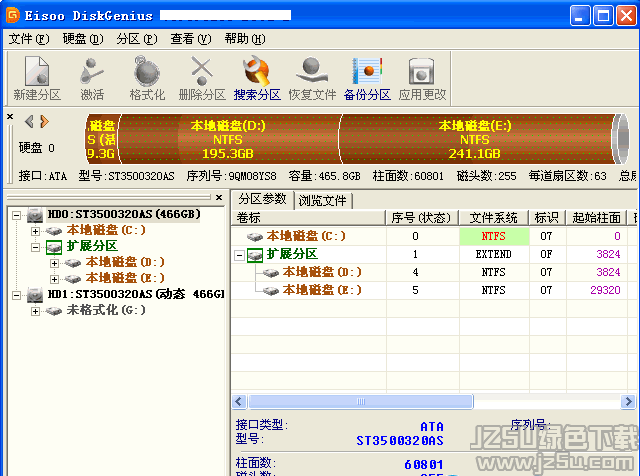
Task: Expand 本地磁盘 (D:) node in tree
Action: pos(54,263)
